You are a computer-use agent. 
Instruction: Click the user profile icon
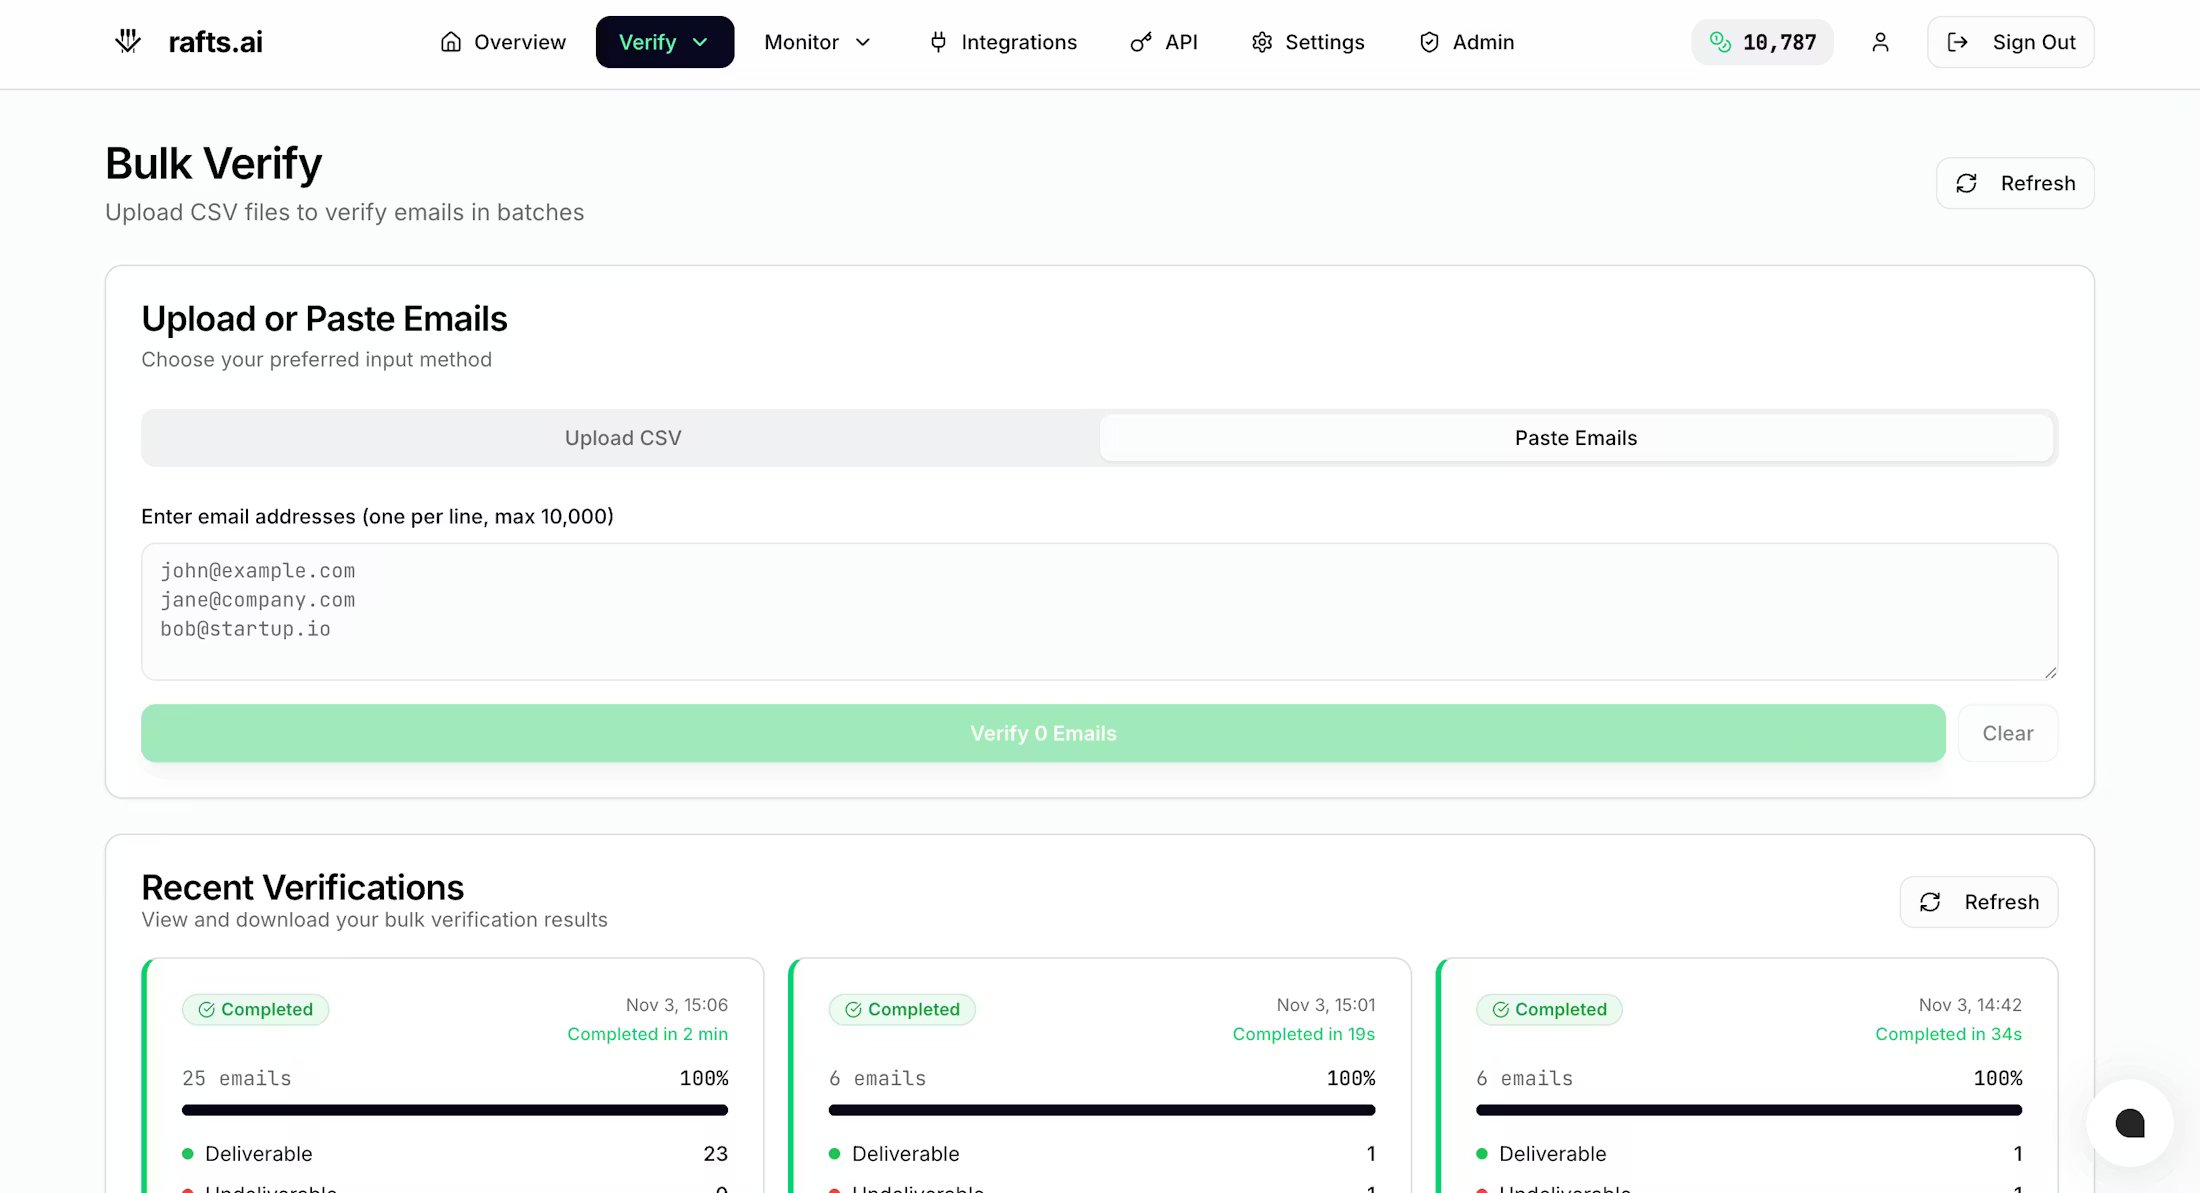click(x=1880, y=42)
